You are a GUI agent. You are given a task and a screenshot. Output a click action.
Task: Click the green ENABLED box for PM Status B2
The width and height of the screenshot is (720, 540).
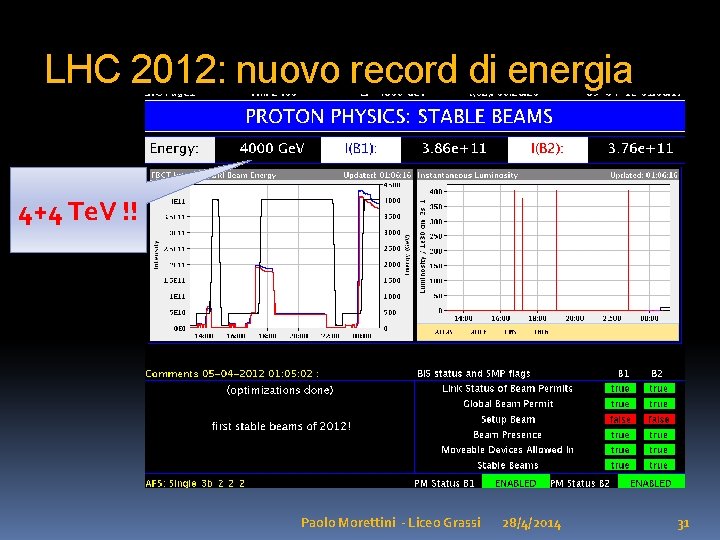651,482
